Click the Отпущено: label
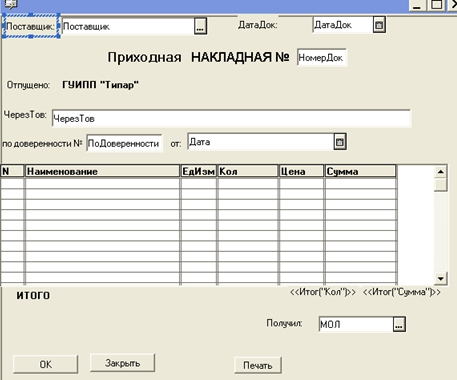Screen dimensions: 457x380 click(28, 85)
